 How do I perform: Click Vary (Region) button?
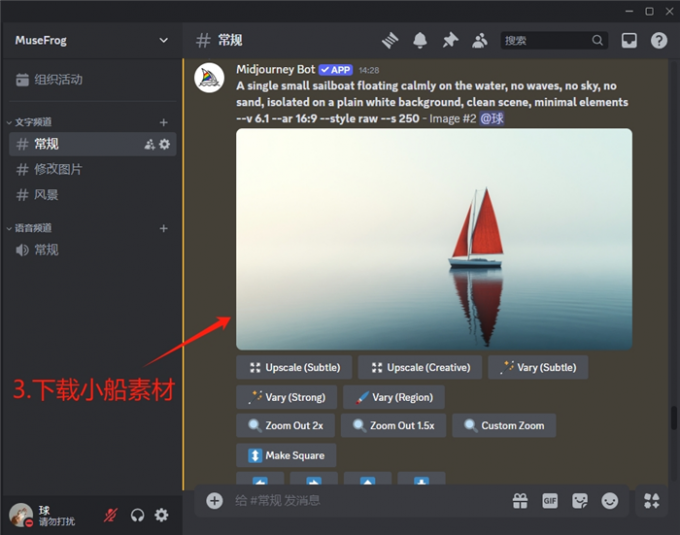[x=394, y=397]
